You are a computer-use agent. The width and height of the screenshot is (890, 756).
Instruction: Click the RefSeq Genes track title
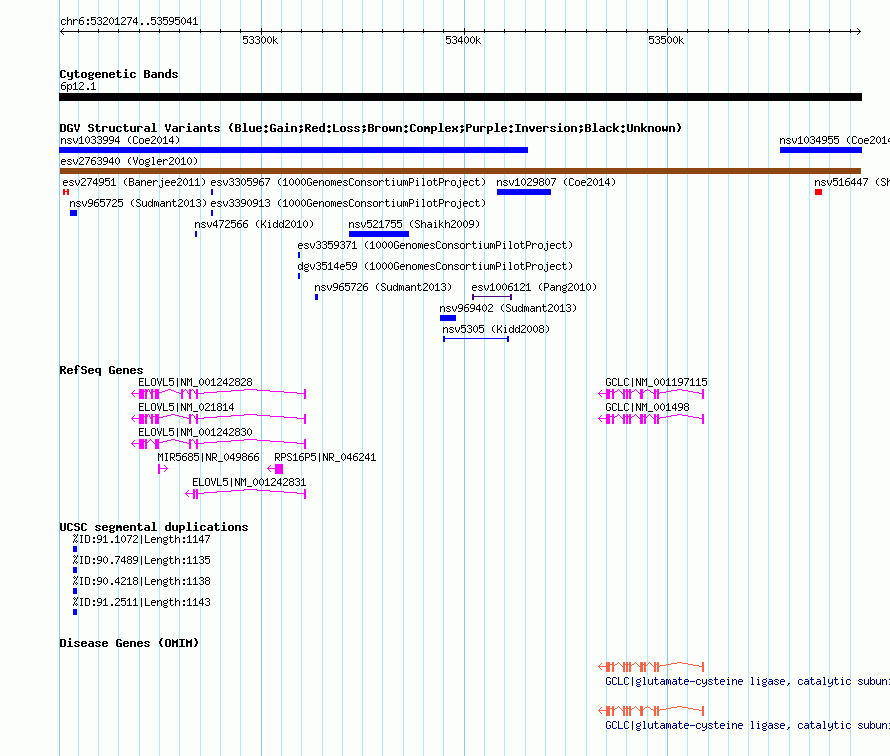[101, 370]
